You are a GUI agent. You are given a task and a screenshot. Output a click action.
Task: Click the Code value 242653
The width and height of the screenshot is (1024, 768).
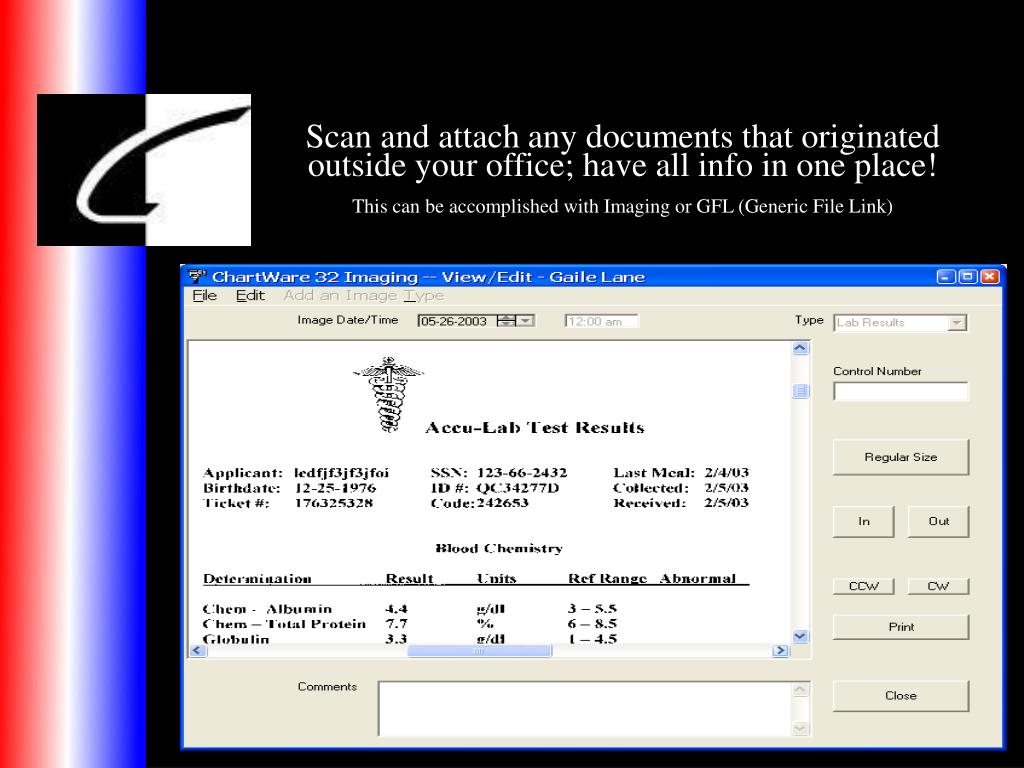click(502, 503)
